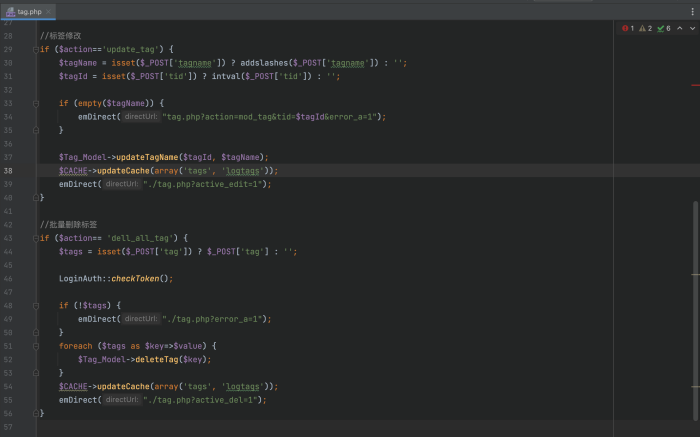The image size is (700, 437).
Task: Click the yellow warnings count indicator
Action: [x=646, y=29]
